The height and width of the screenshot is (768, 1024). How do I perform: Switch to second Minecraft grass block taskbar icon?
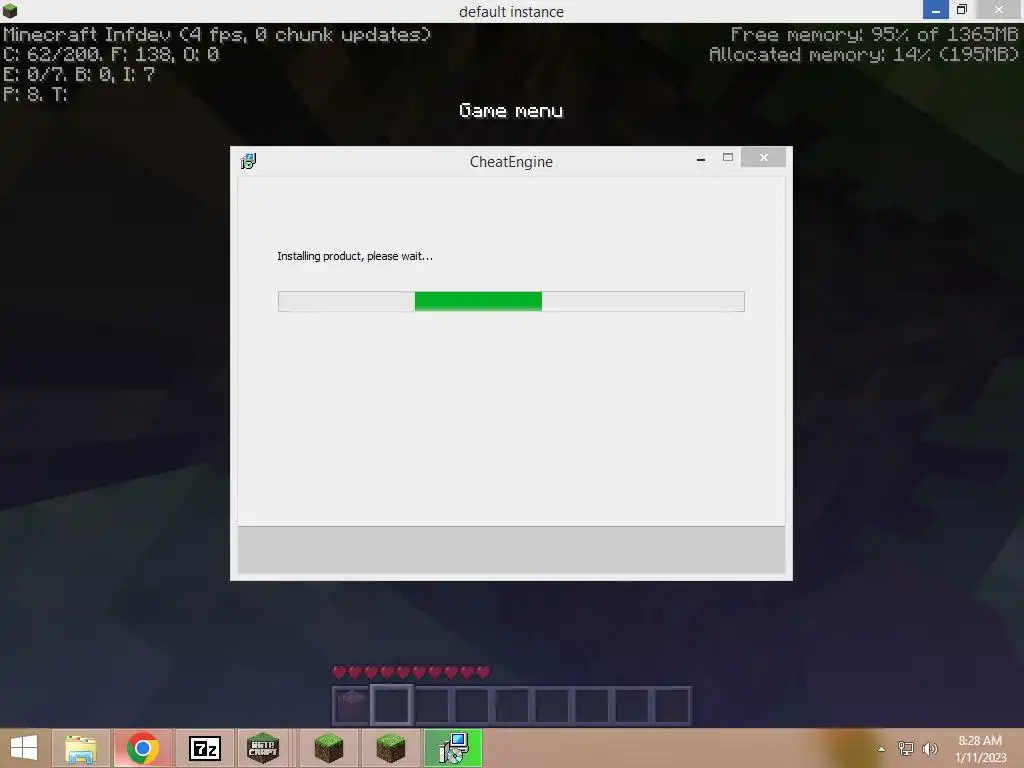tap(391, 748)
